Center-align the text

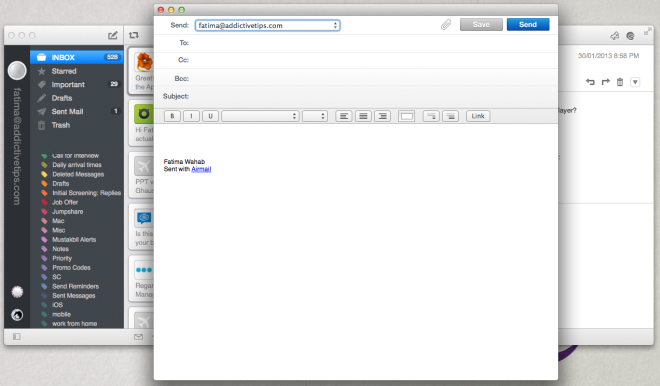pos(363,116)
